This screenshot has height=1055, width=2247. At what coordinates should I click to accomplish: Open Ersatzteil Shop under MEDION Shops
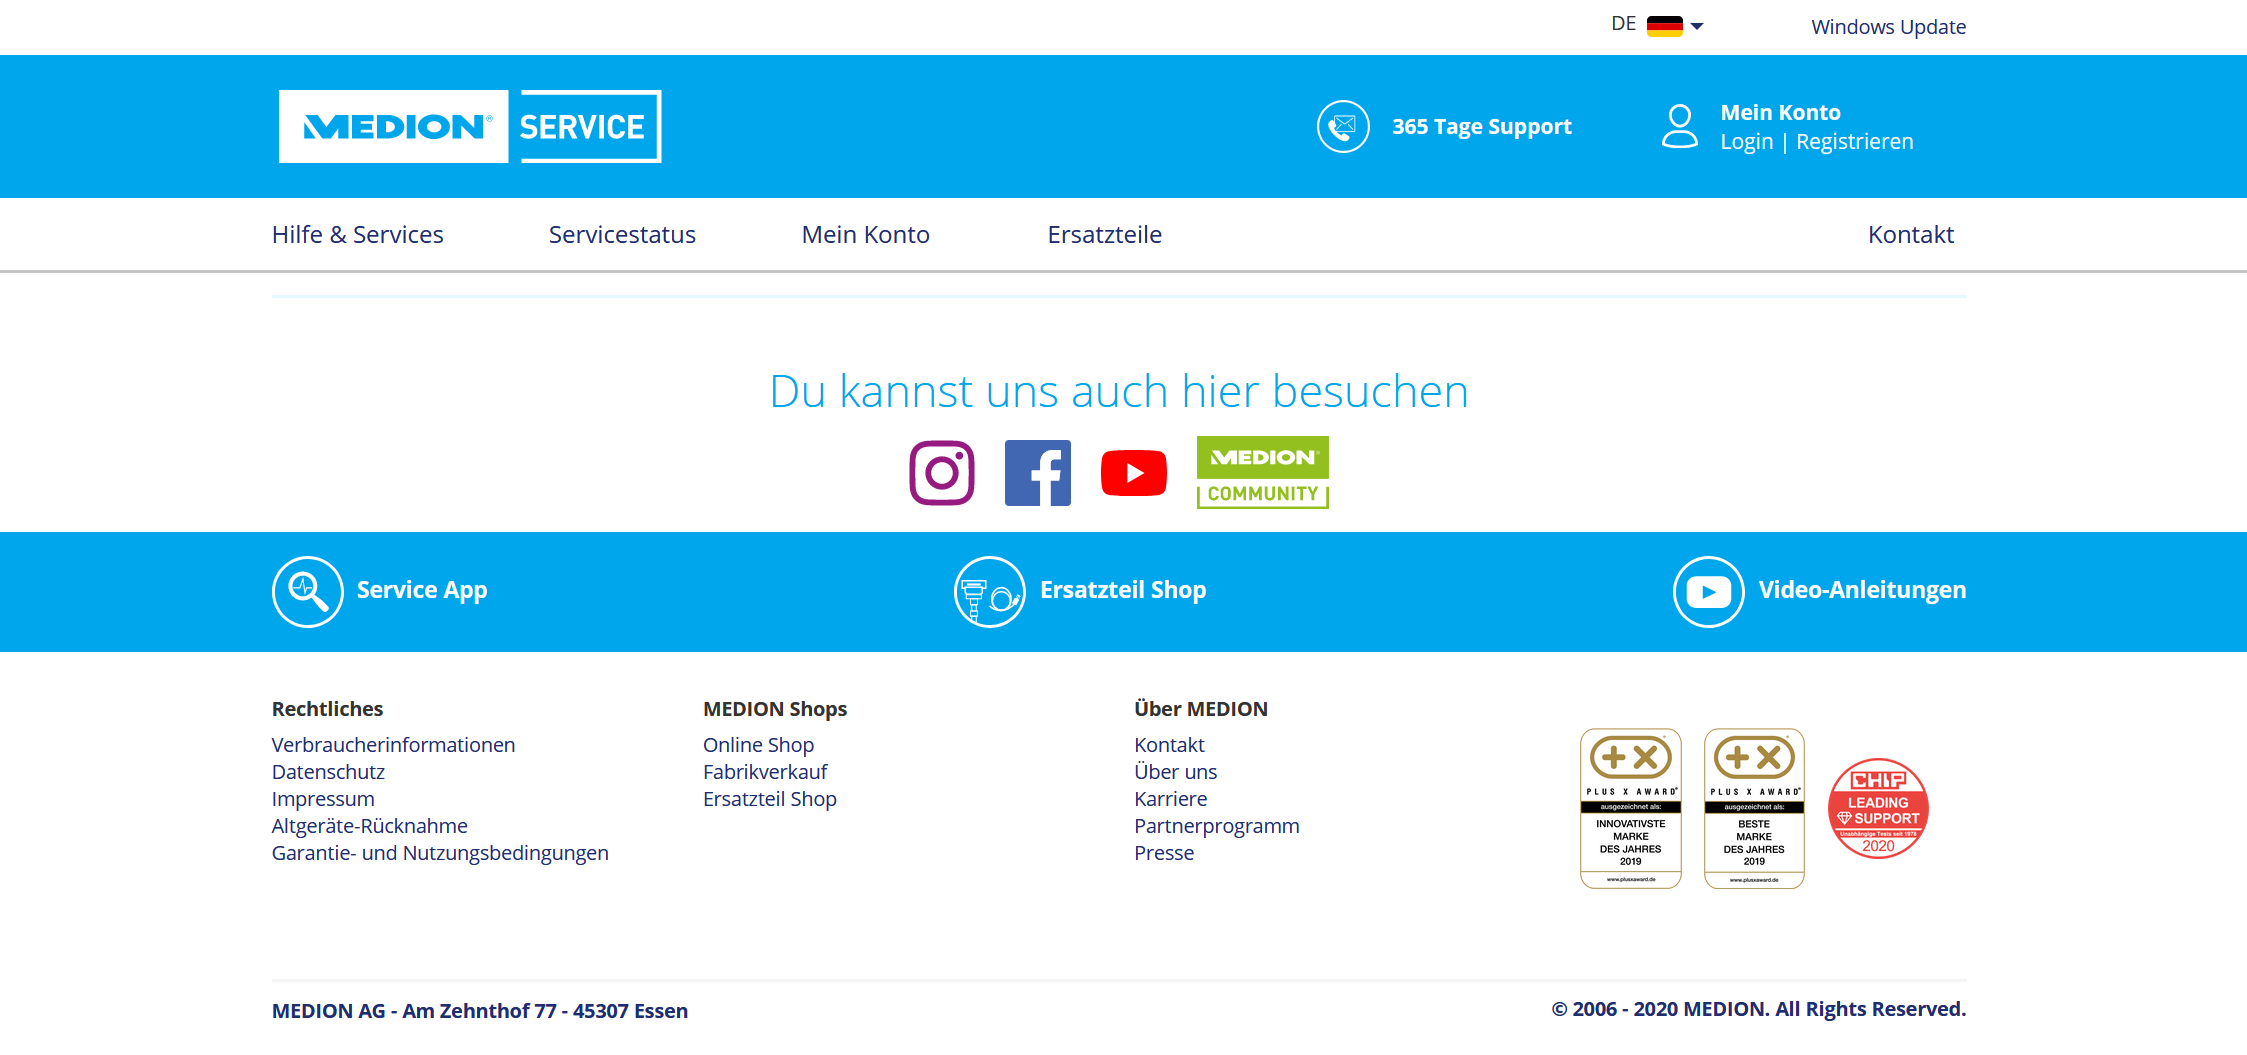coord(769,799)
